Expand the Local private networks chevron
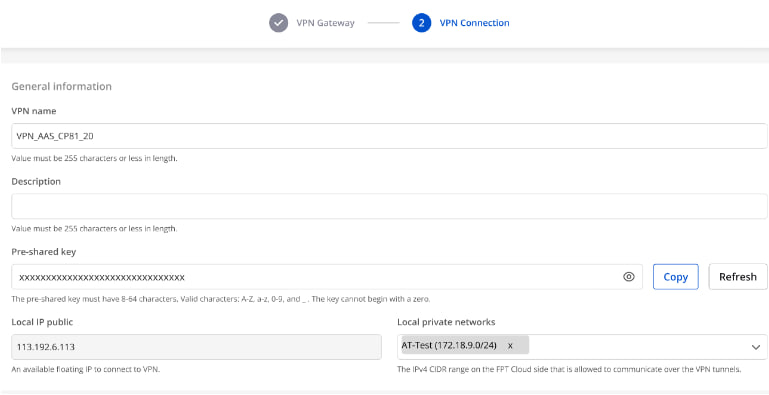Viewport: 769px width, 395px height. 755,347
